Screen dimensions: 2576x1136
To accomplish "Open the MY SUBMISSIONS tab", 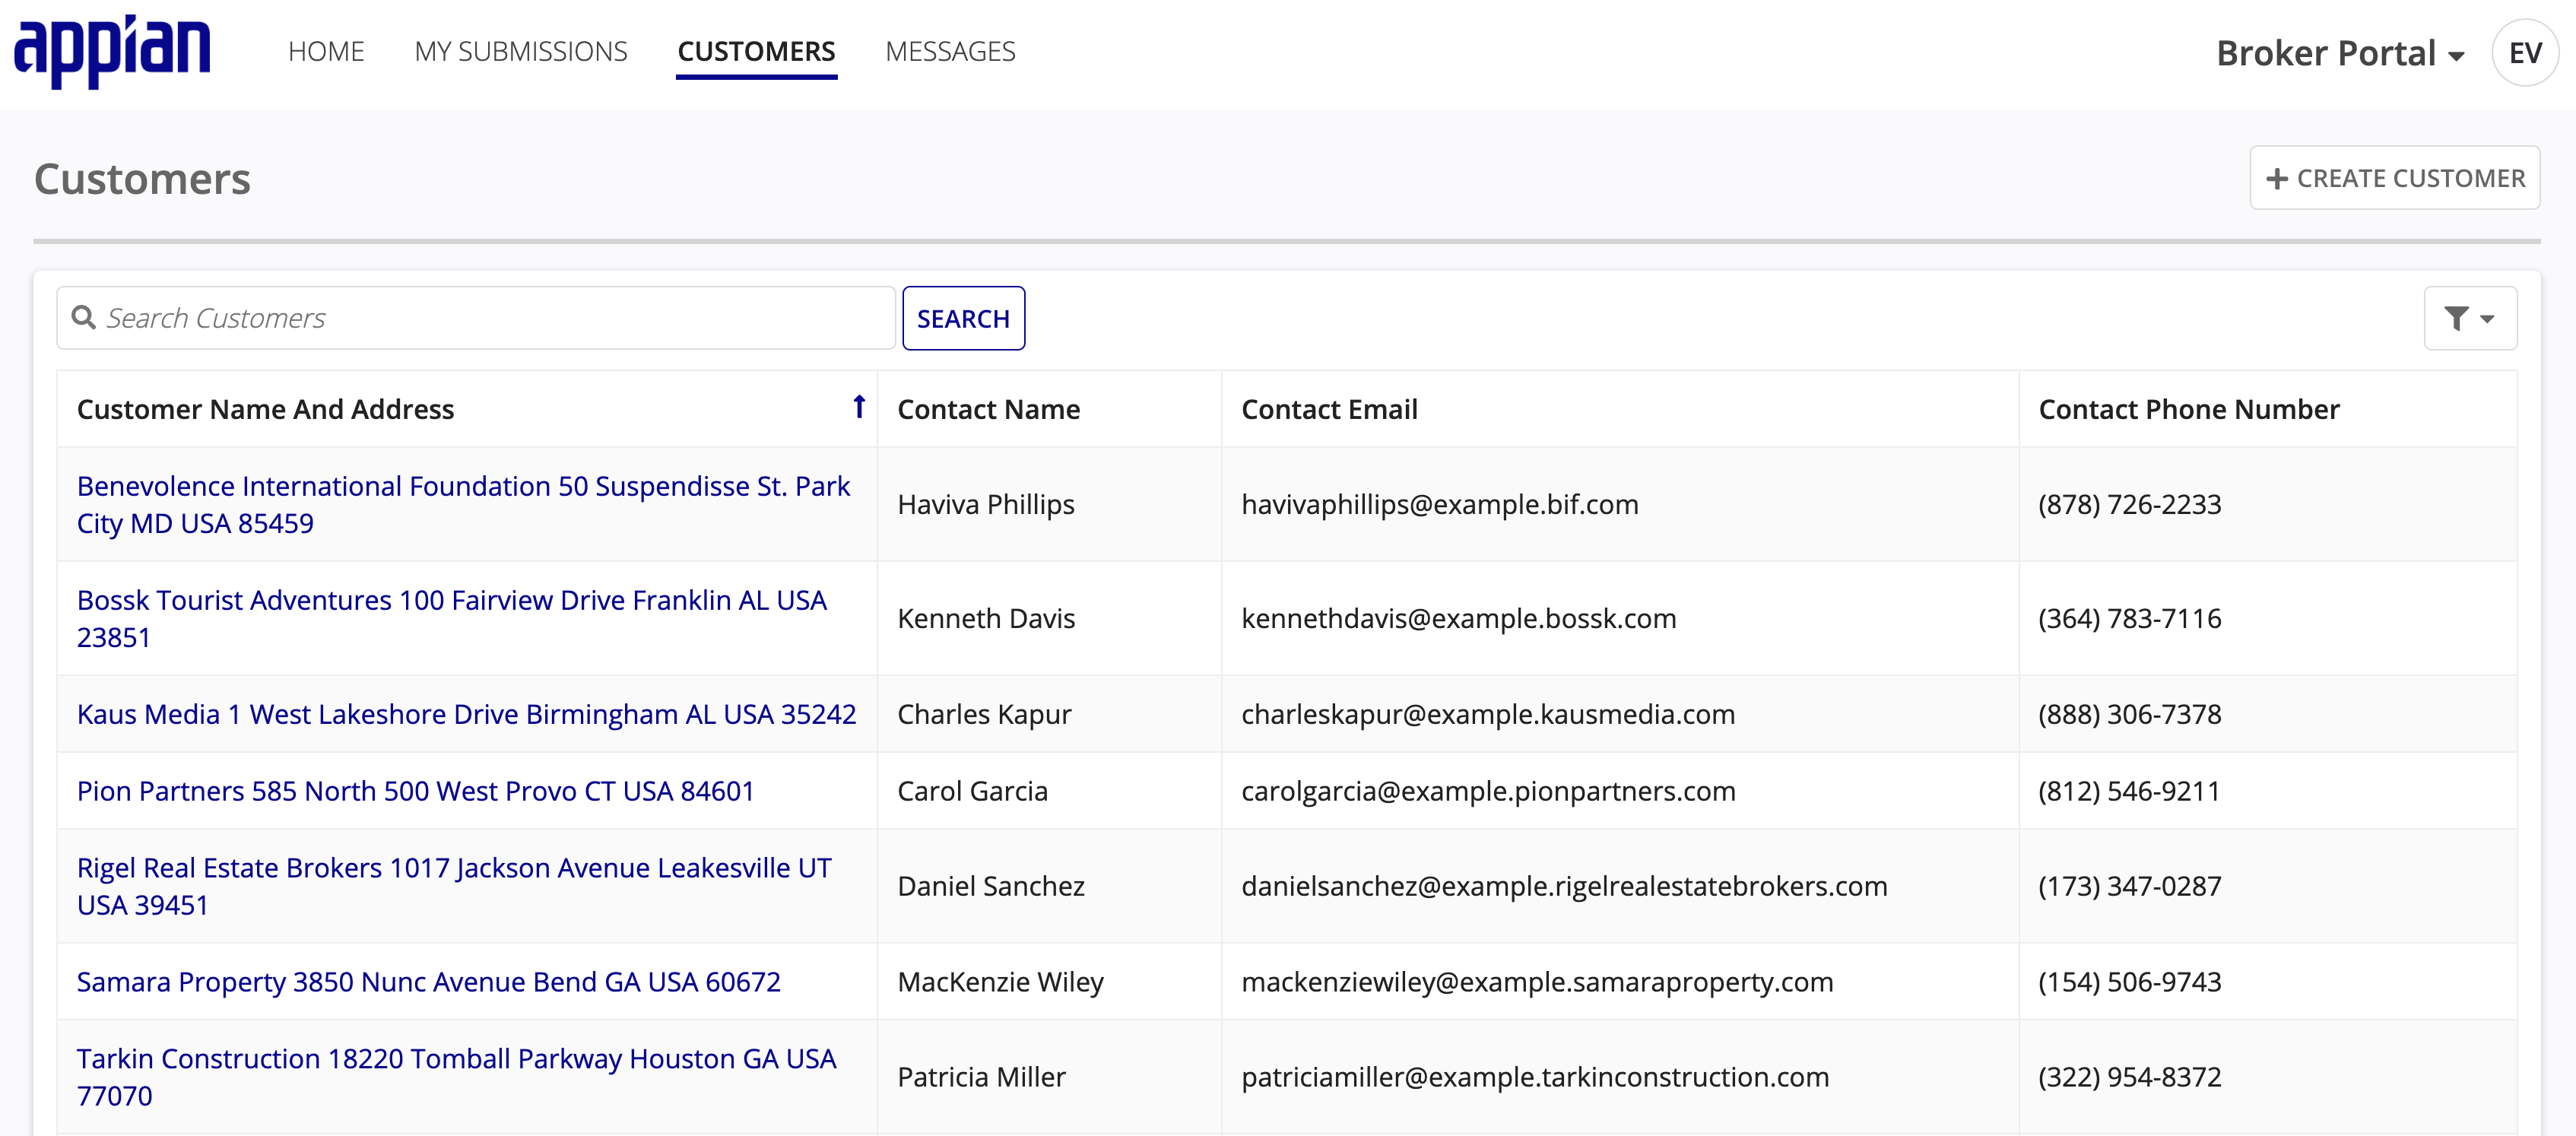I will tap(521, 51).
